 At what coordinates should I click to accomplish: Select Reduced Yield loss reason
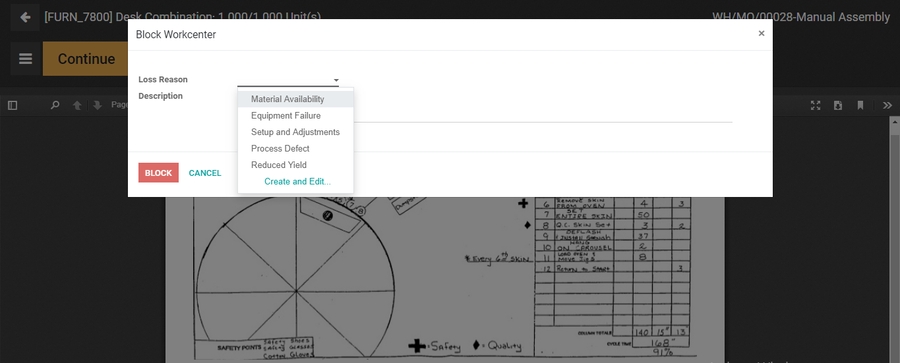296,165
